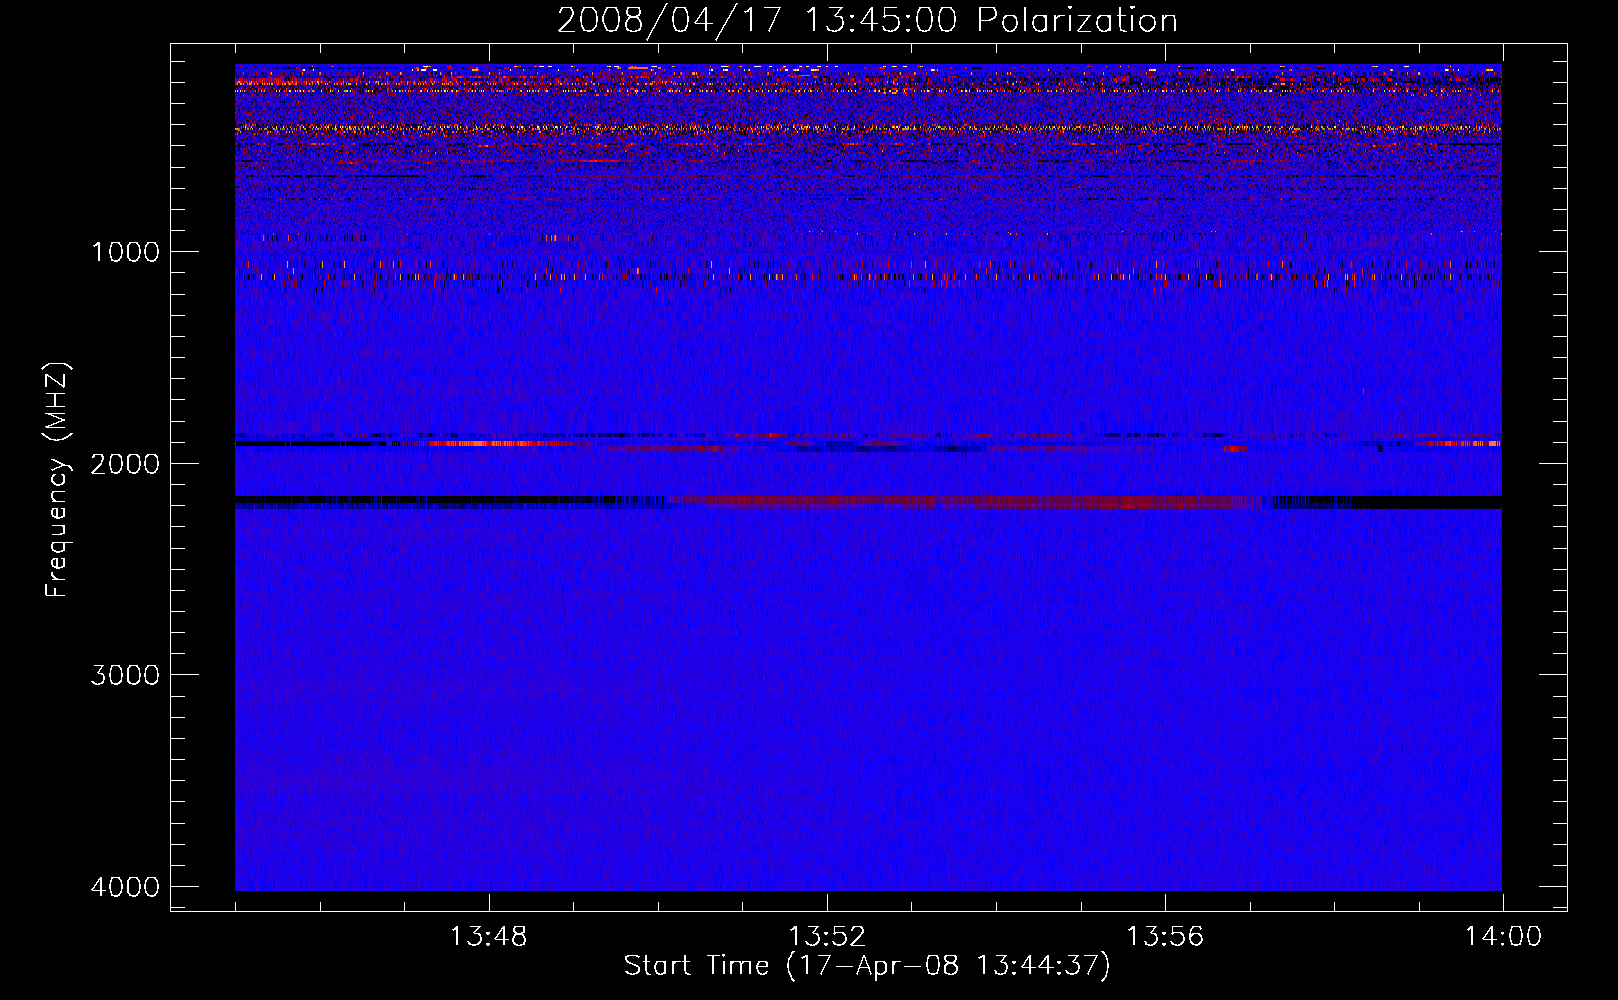The width and height of the screenshot is (1618, 1000).
Task: Click the "Frequency (MHZ)" axis label
Action: coord(57,480)
